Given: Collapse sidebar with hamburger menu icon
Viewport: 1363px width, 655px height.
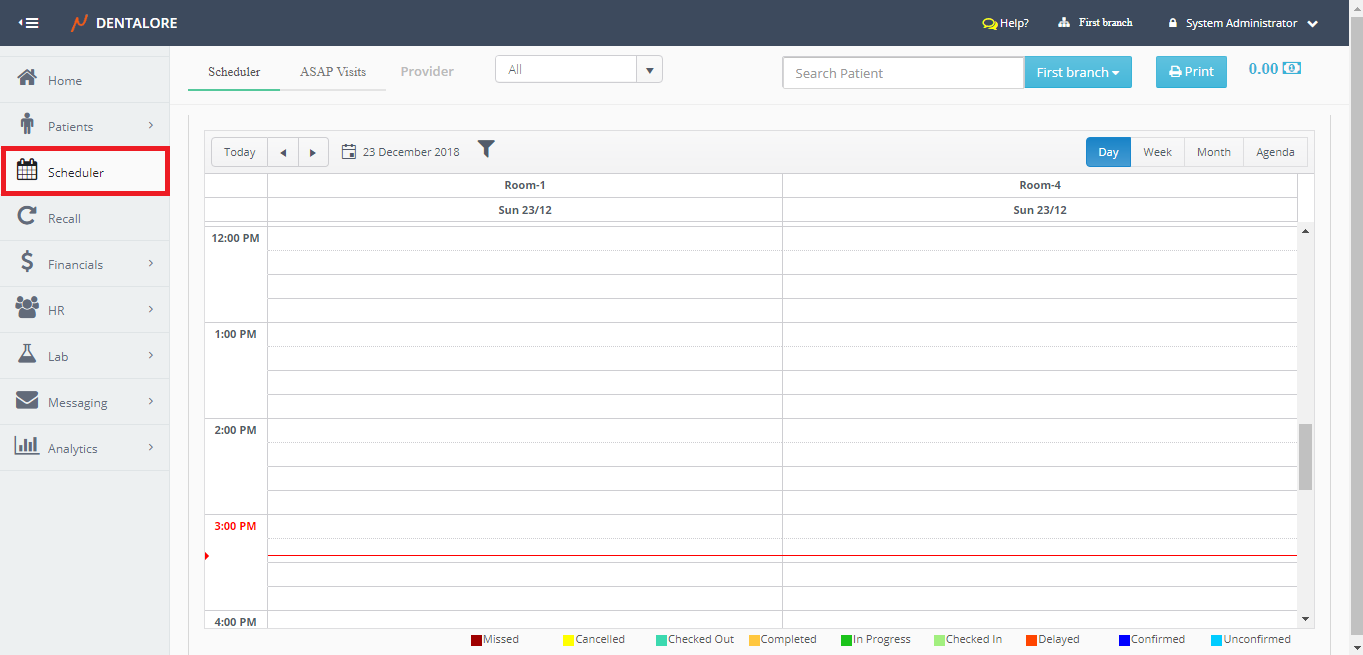Looking at the screenshot, I should pos(29,23).
